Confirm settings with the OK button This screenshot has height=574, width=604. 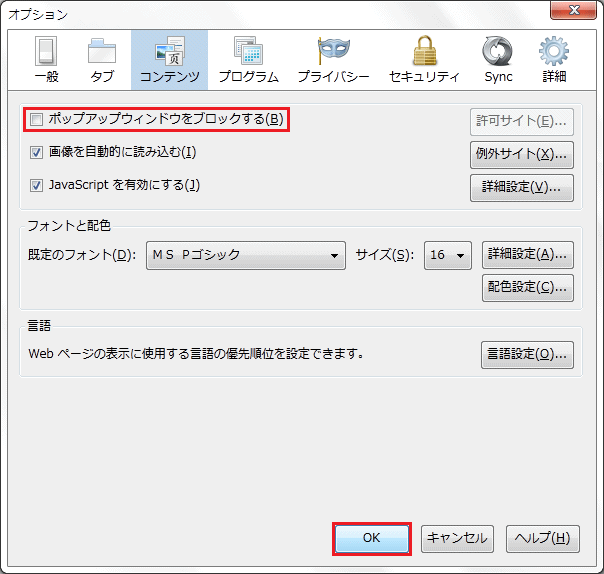tap(372, 539)
